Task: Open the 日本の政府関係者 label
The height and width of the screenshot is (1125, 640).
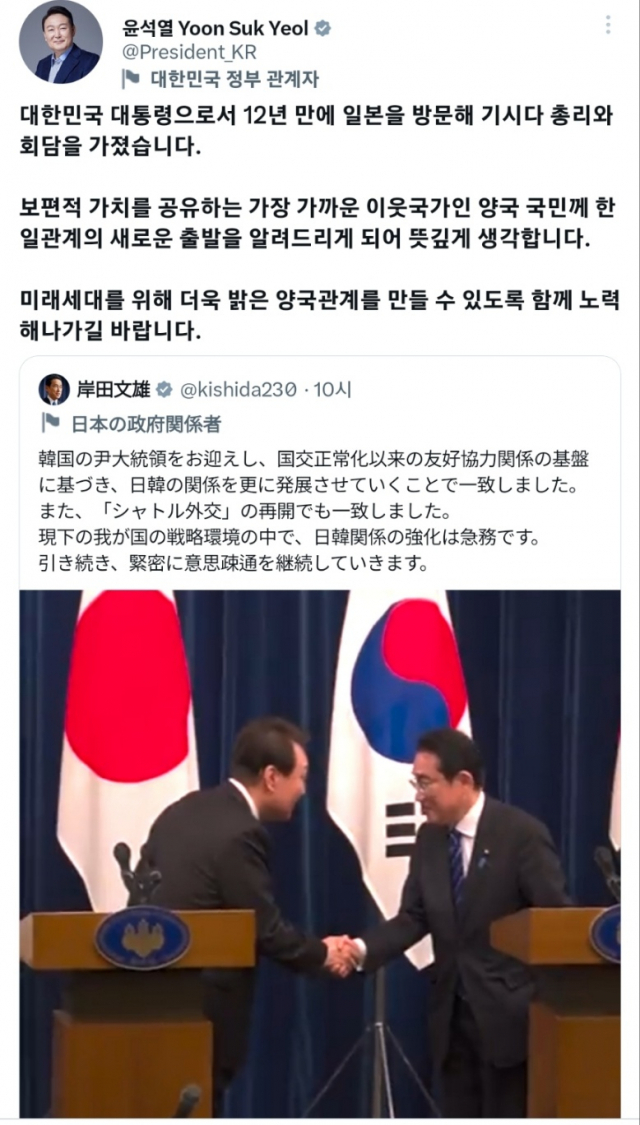Action: [x=146, y=423]
